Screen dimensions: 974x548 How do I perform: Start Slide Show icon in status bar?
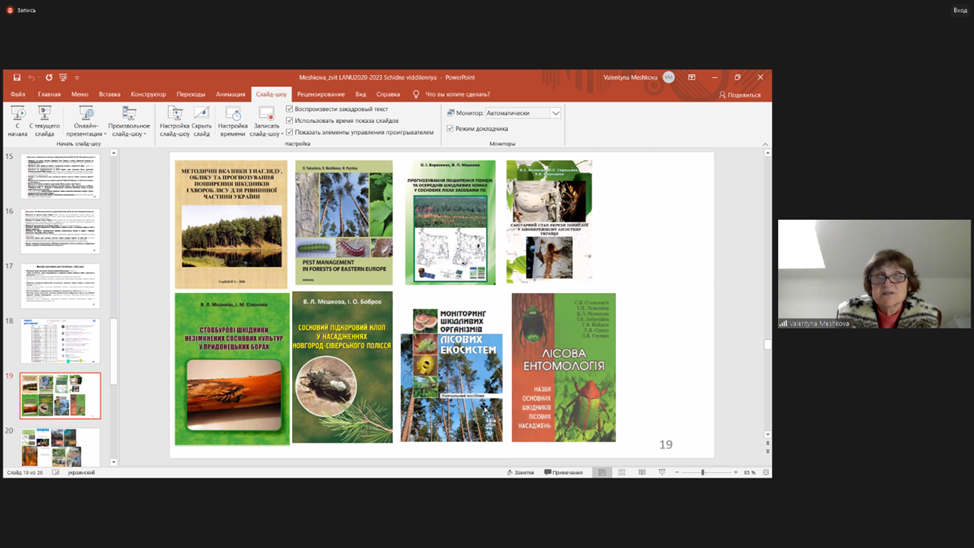pos(662,473)
